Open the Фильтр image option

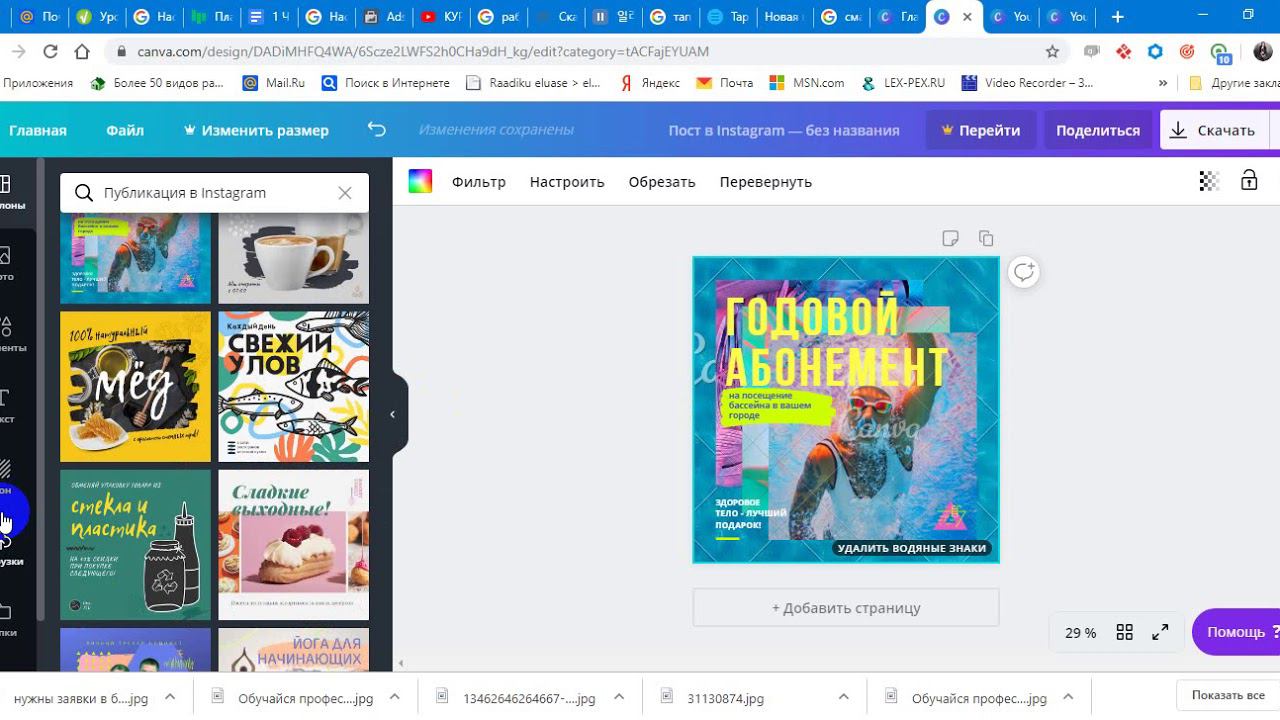pyautogui.click(x=479, y=182)
